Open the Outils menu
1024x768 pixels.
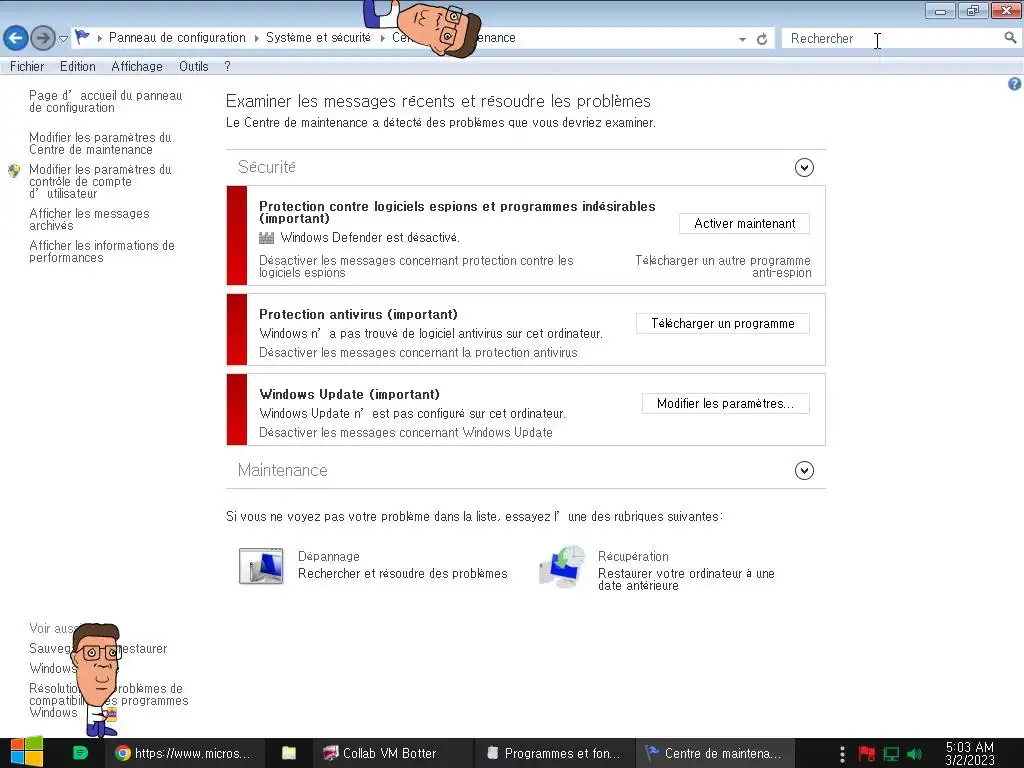[x=193, y=67]
